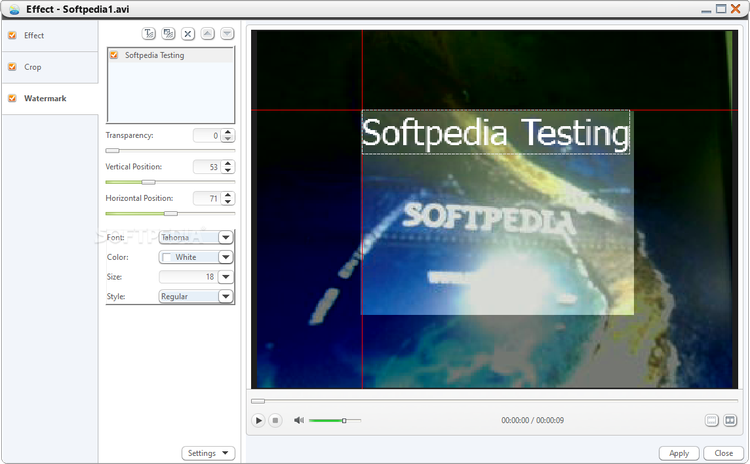Open the Settings dropdown button

click(208, 453)
